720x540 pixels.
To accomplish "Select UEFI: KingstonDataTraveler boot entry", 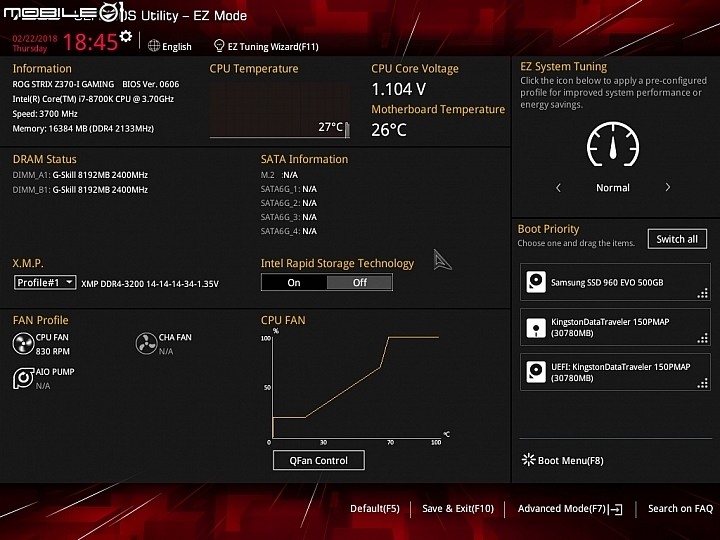I will click(615, 372).
